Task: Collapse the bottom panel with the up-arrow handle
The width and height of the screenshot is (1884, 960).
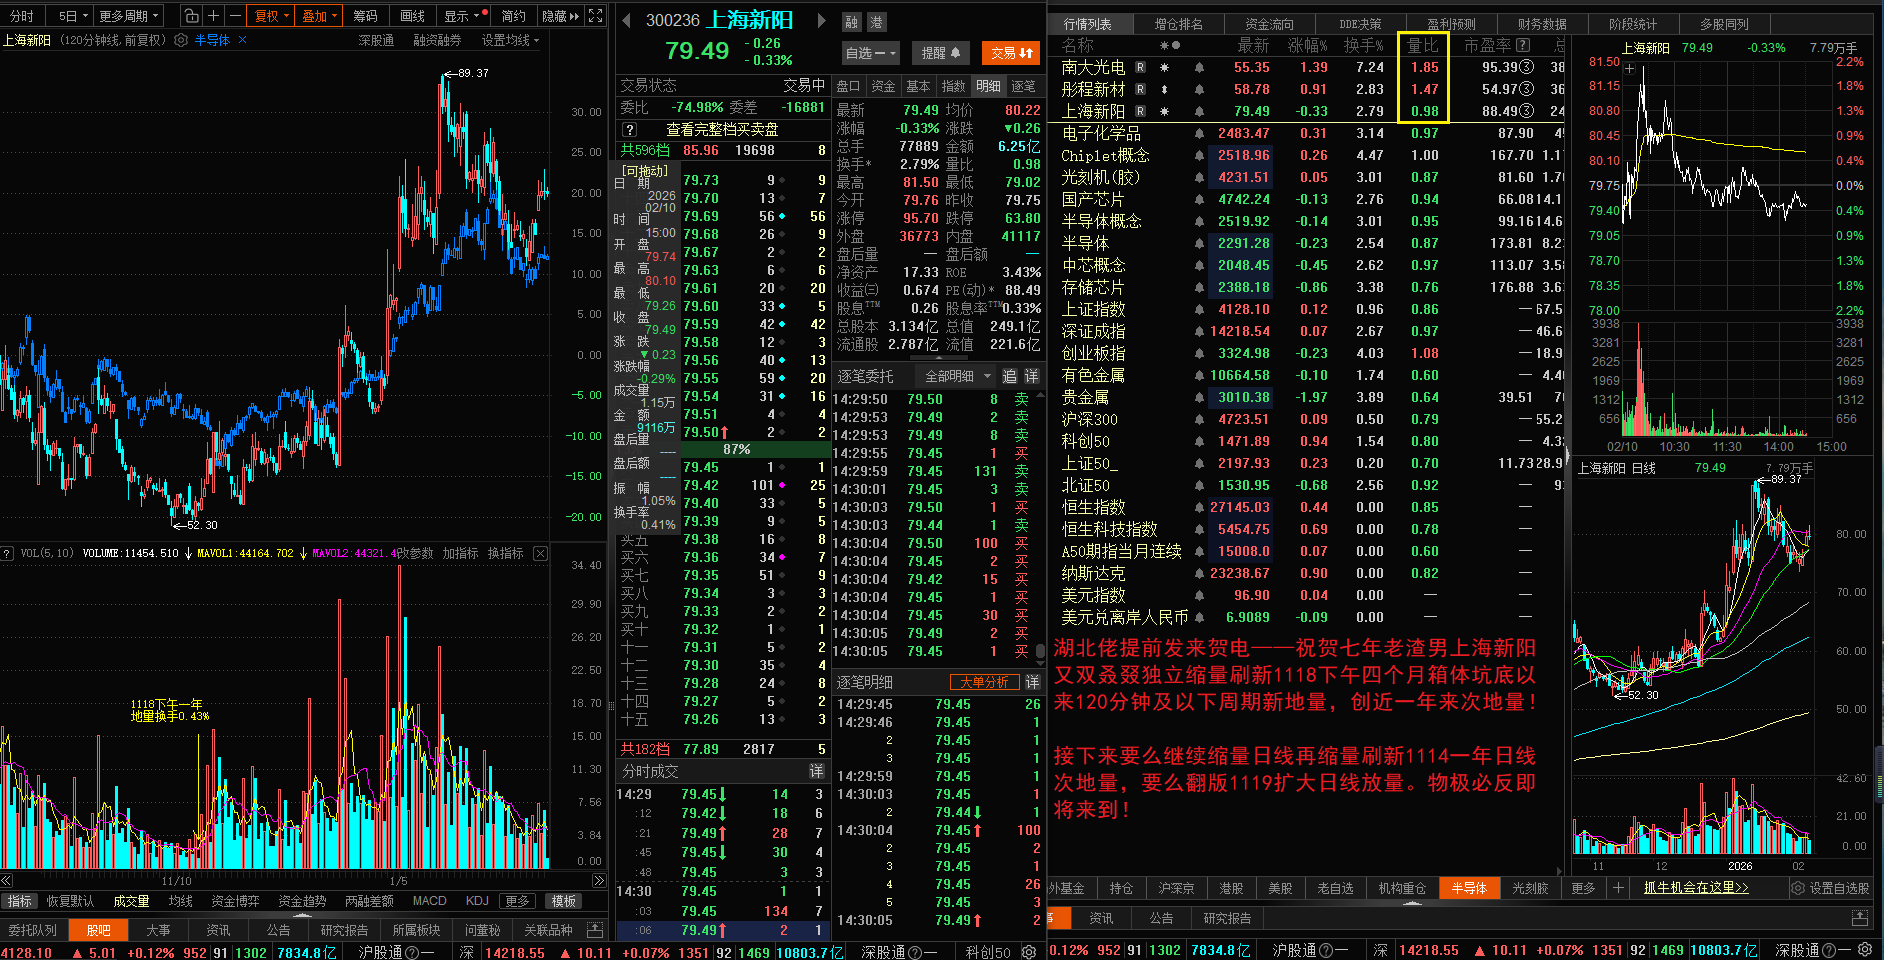Action: [300, 915]
